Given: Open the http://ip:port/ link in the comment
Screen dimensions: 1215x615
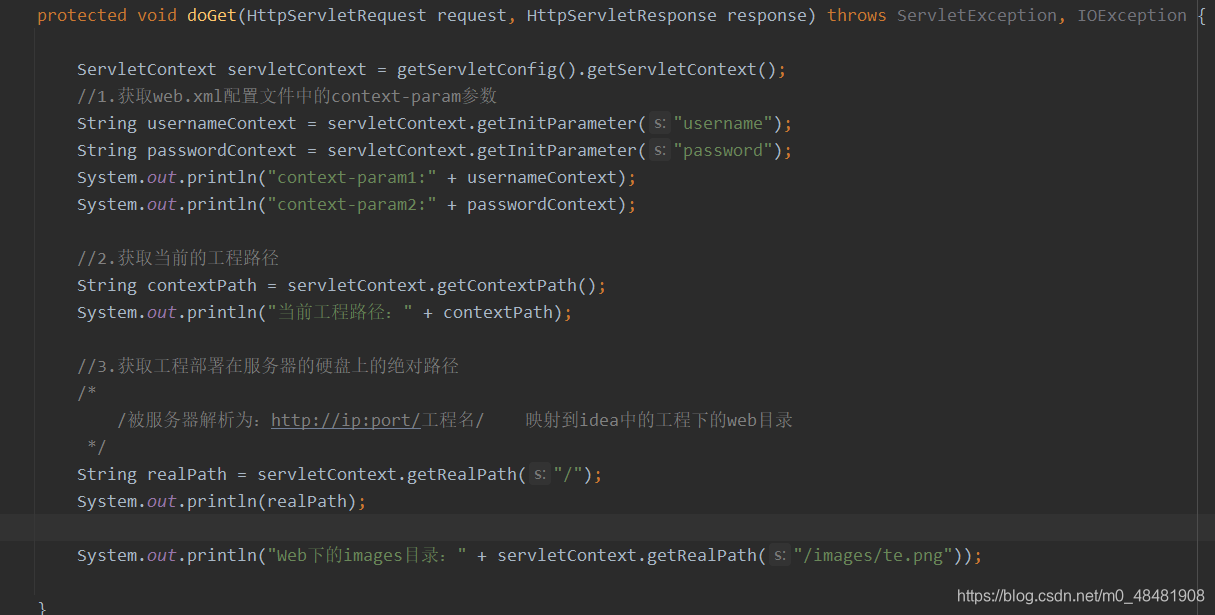Looking at the screenshot, I should click(x=346, y=420).
